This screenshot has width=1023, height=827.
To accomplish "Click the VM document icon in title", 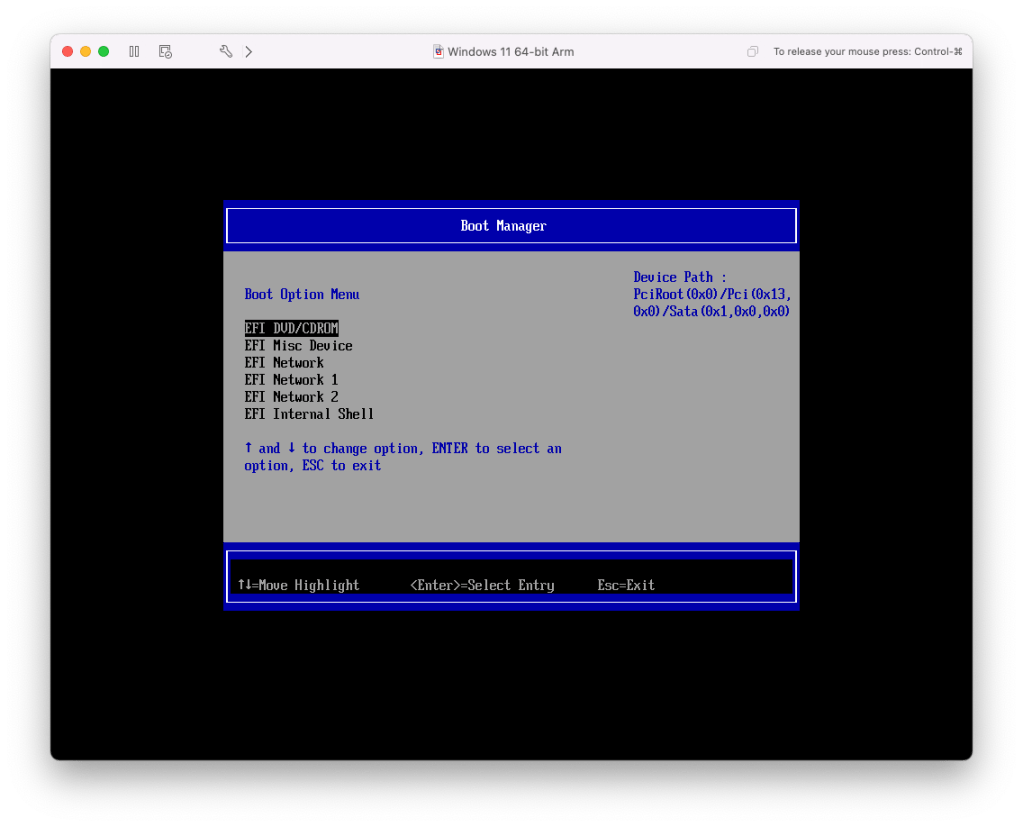I will tap(438, 51).
